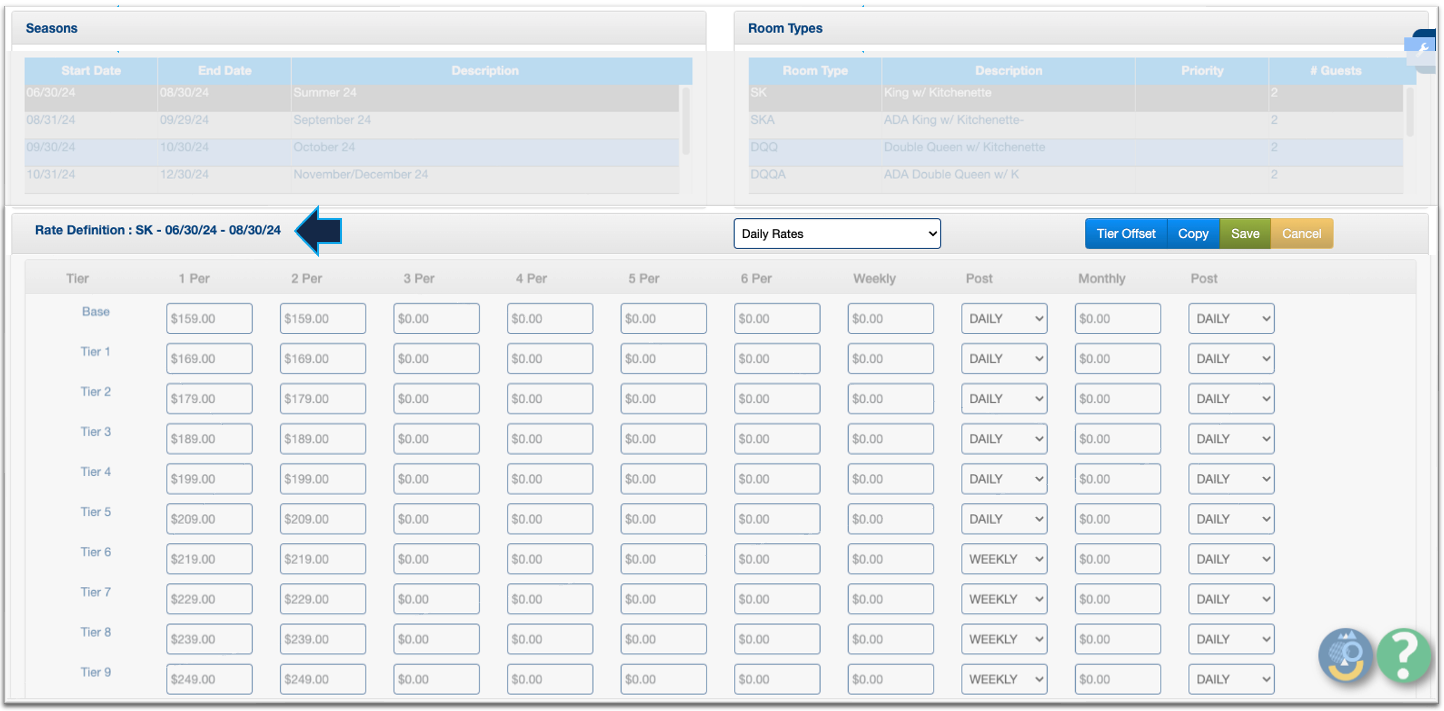Click the Base 1 Per rate field
Image resolution: width=1444 pixels, height=711 pixels.
pos(209,319)
